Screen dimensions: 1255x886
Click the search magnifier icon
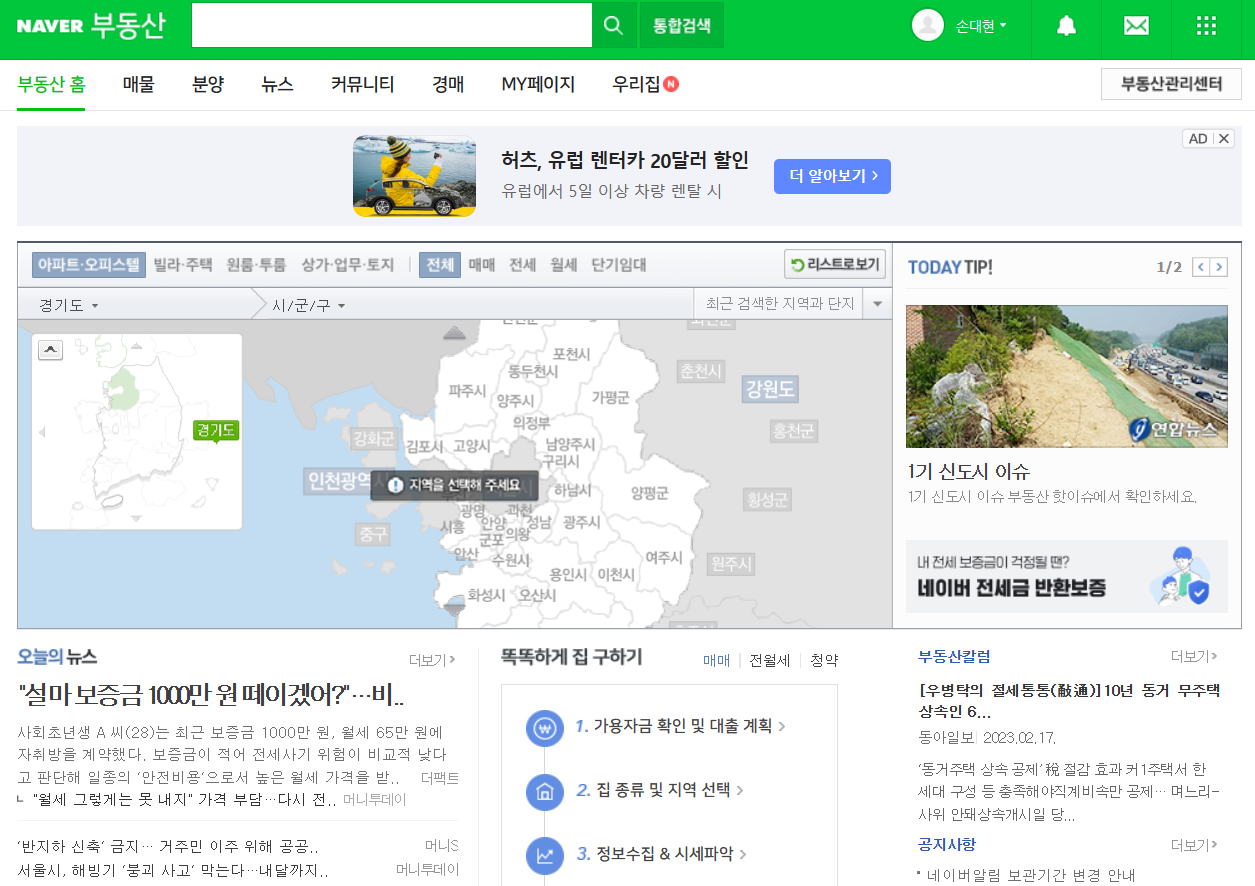[x=613, y=25]
